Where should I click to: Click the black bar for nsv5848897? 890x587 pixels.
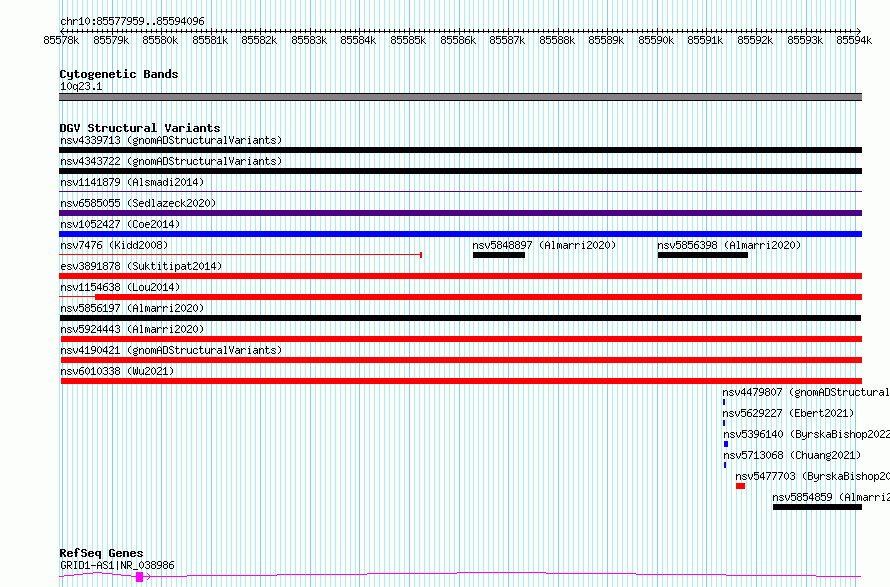click(x=499, y=255)
